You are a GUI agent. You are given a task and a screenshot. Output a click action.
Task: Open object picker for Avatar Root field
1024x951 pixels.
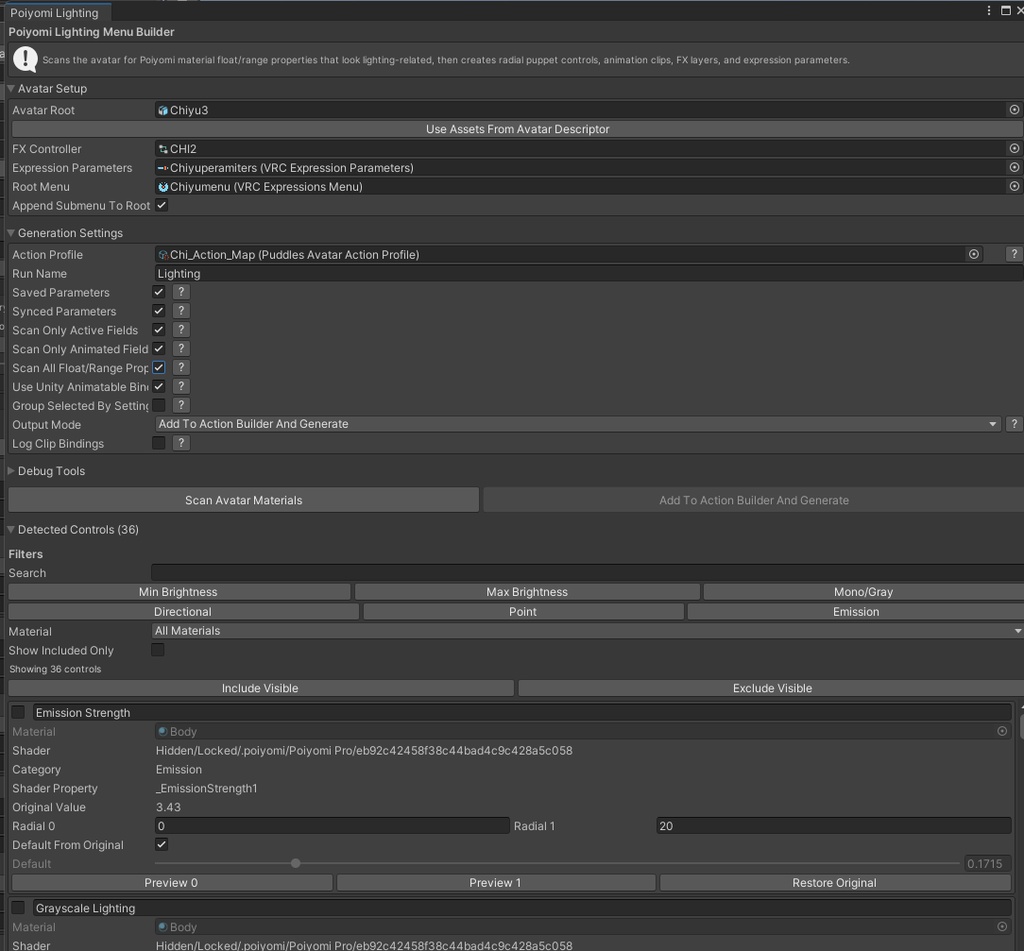tap(1014, 110)
